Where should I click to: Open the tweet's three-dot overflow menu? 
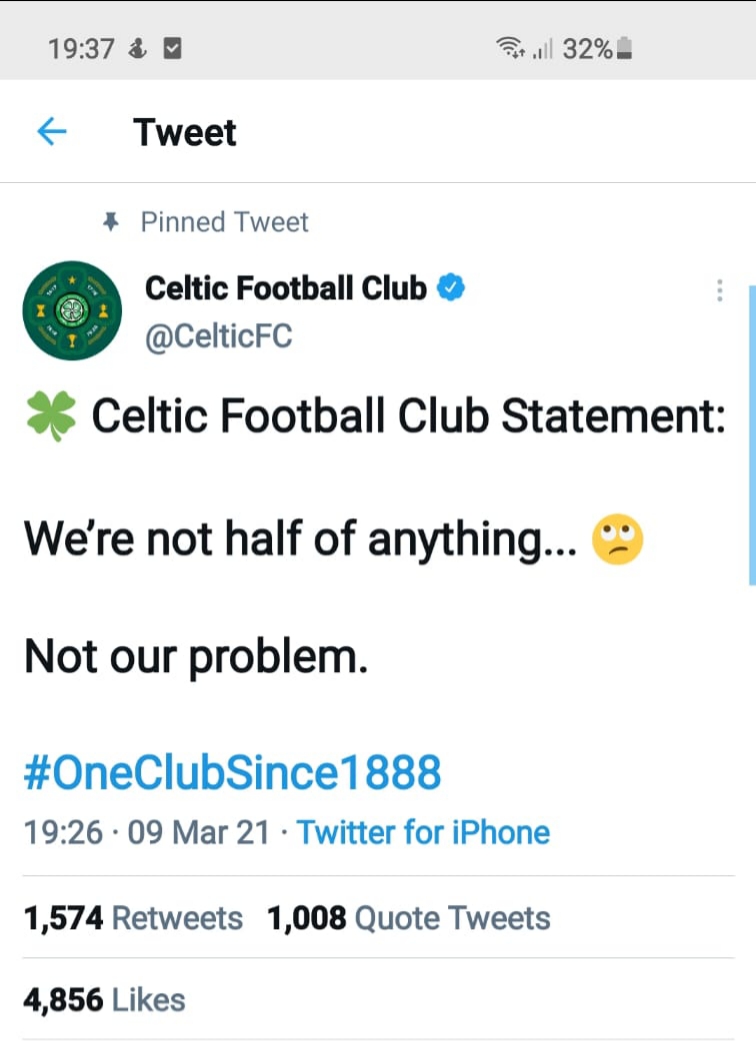(x=719, y=291)
